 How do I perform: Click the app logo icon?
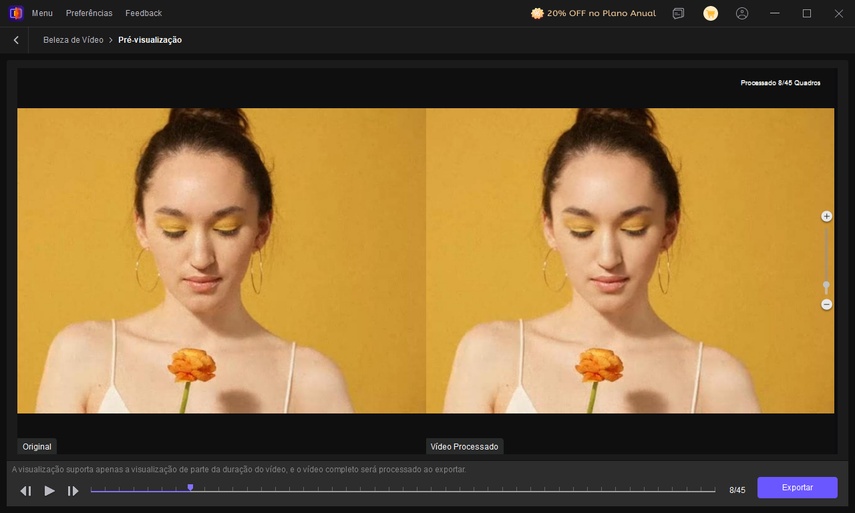pos(16,13)
